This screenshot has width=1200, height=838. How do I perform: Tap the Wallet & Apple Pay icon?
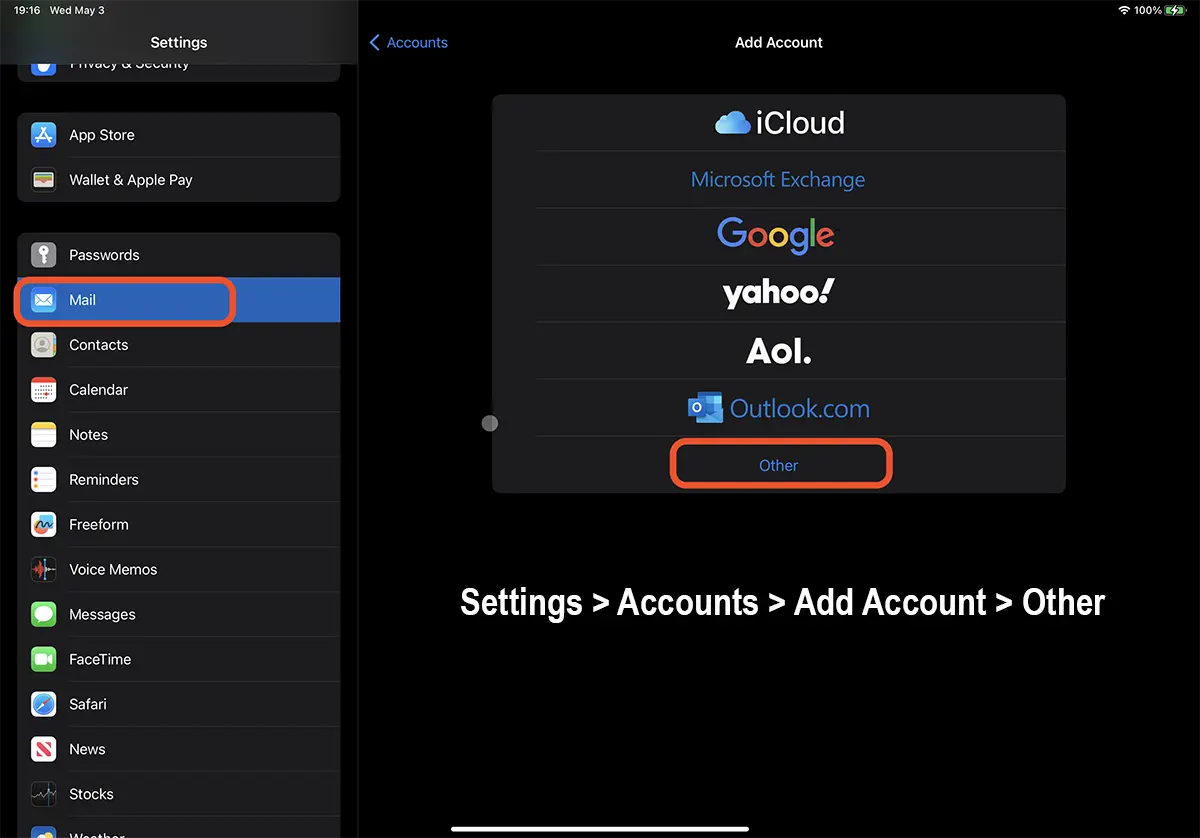[43, 180]
